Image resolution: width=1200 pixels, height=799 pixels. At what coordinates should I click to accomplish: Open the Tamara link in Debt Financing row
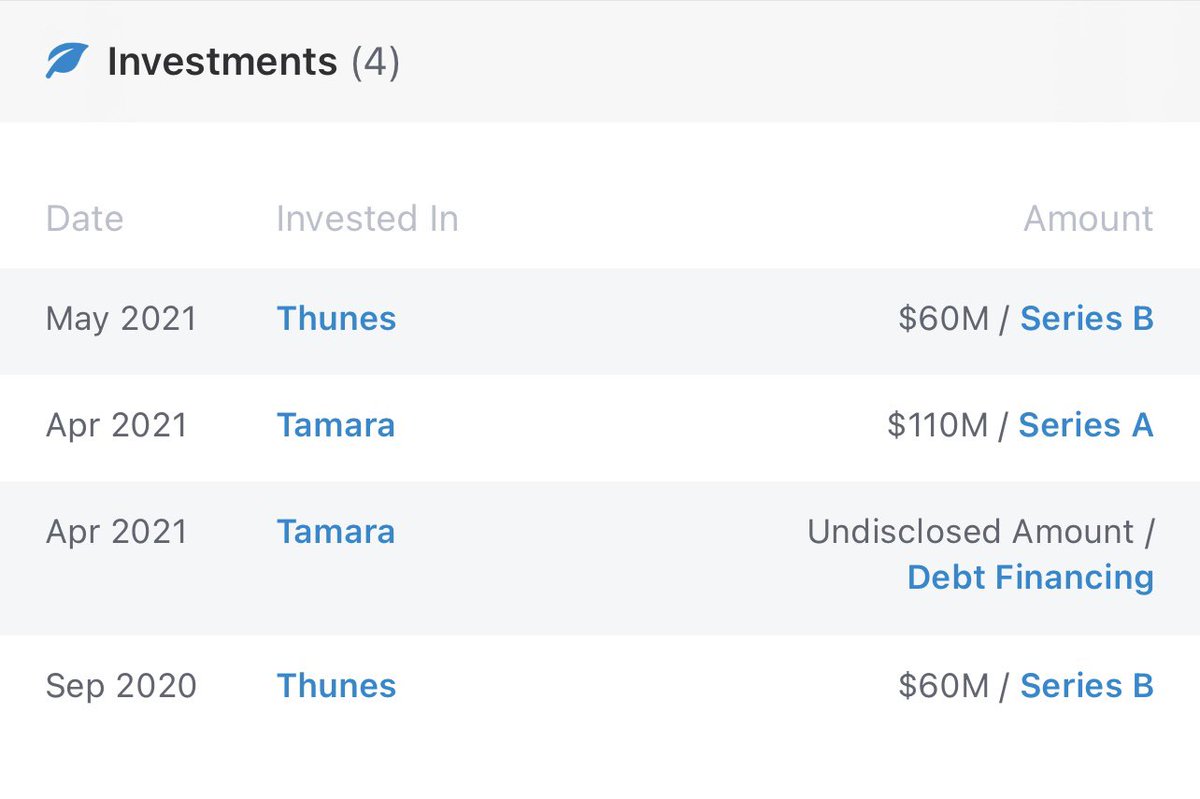(335, 531)
